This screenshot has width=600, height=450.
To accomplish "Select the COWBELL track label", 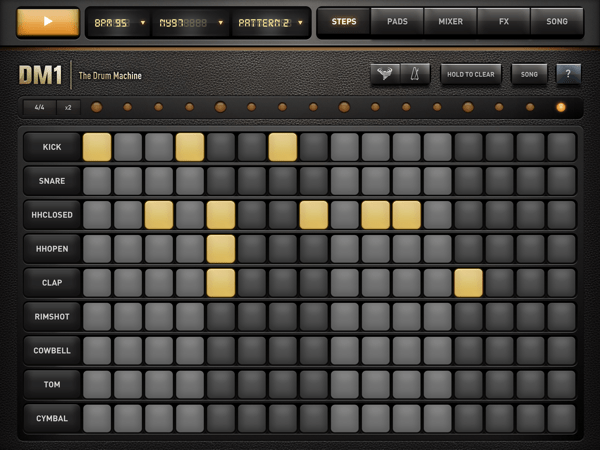I will click(x=51, y=351).
